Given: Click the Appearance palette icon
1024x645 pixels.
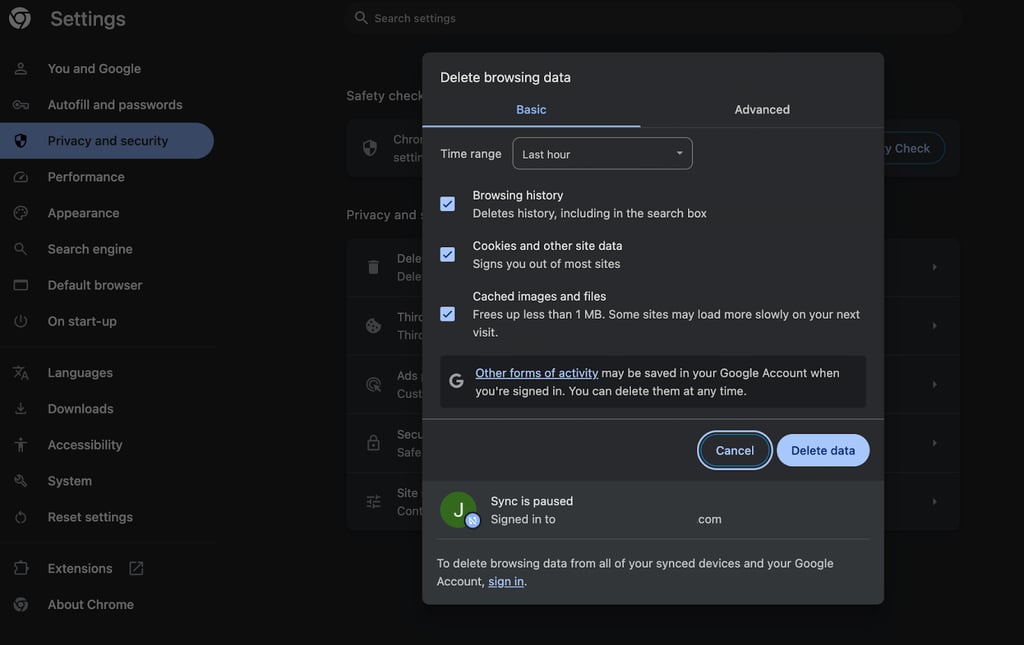Looking at the screenshot, I should click(21, 213).
